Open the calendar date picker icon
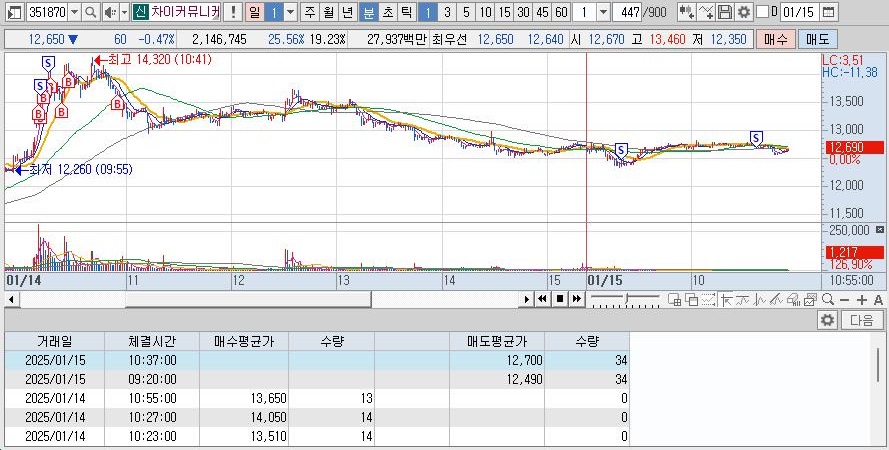Screen dimensions: 889x450 (x=828, y=12)
